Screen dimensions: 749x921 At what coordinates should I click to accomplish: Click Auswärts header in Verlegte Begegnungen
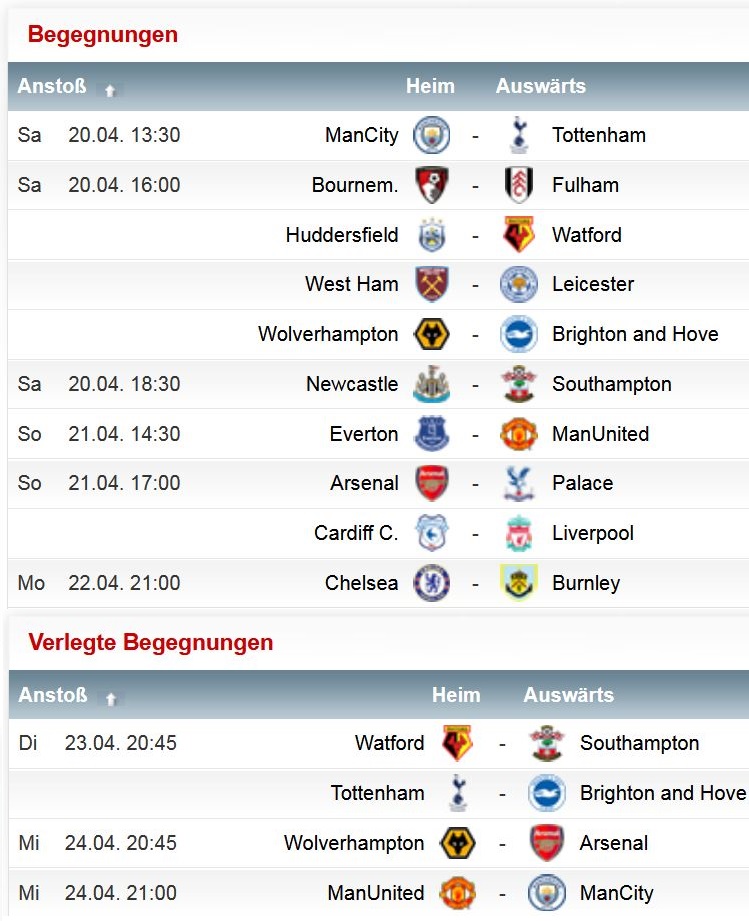pyautogui.click(x=568, y=695)
